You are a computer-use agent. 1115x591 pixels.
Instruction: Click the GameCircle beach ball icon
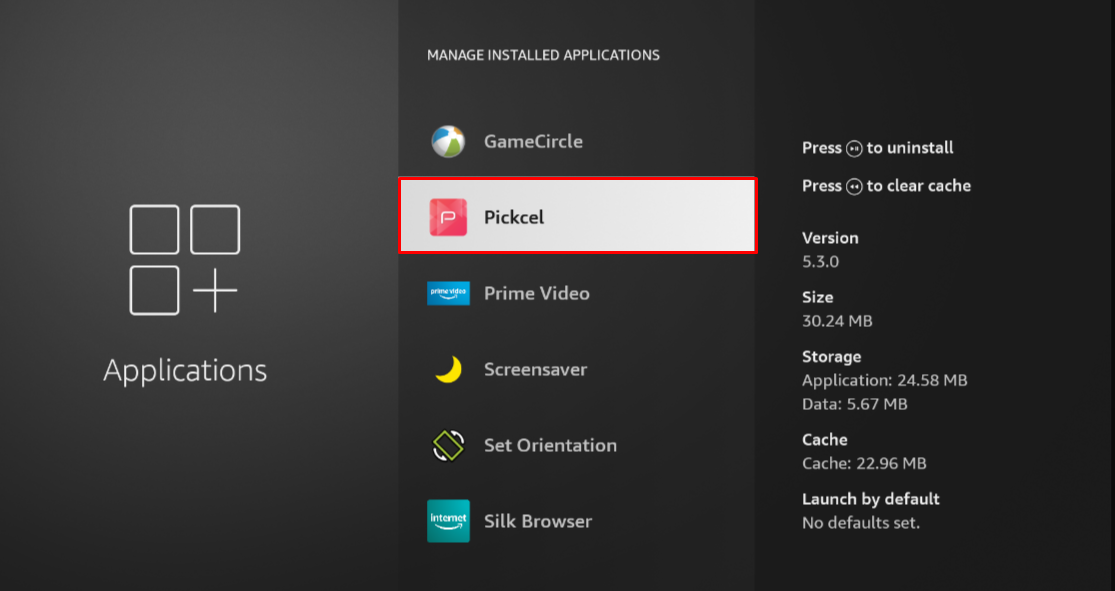pos(448,142)
